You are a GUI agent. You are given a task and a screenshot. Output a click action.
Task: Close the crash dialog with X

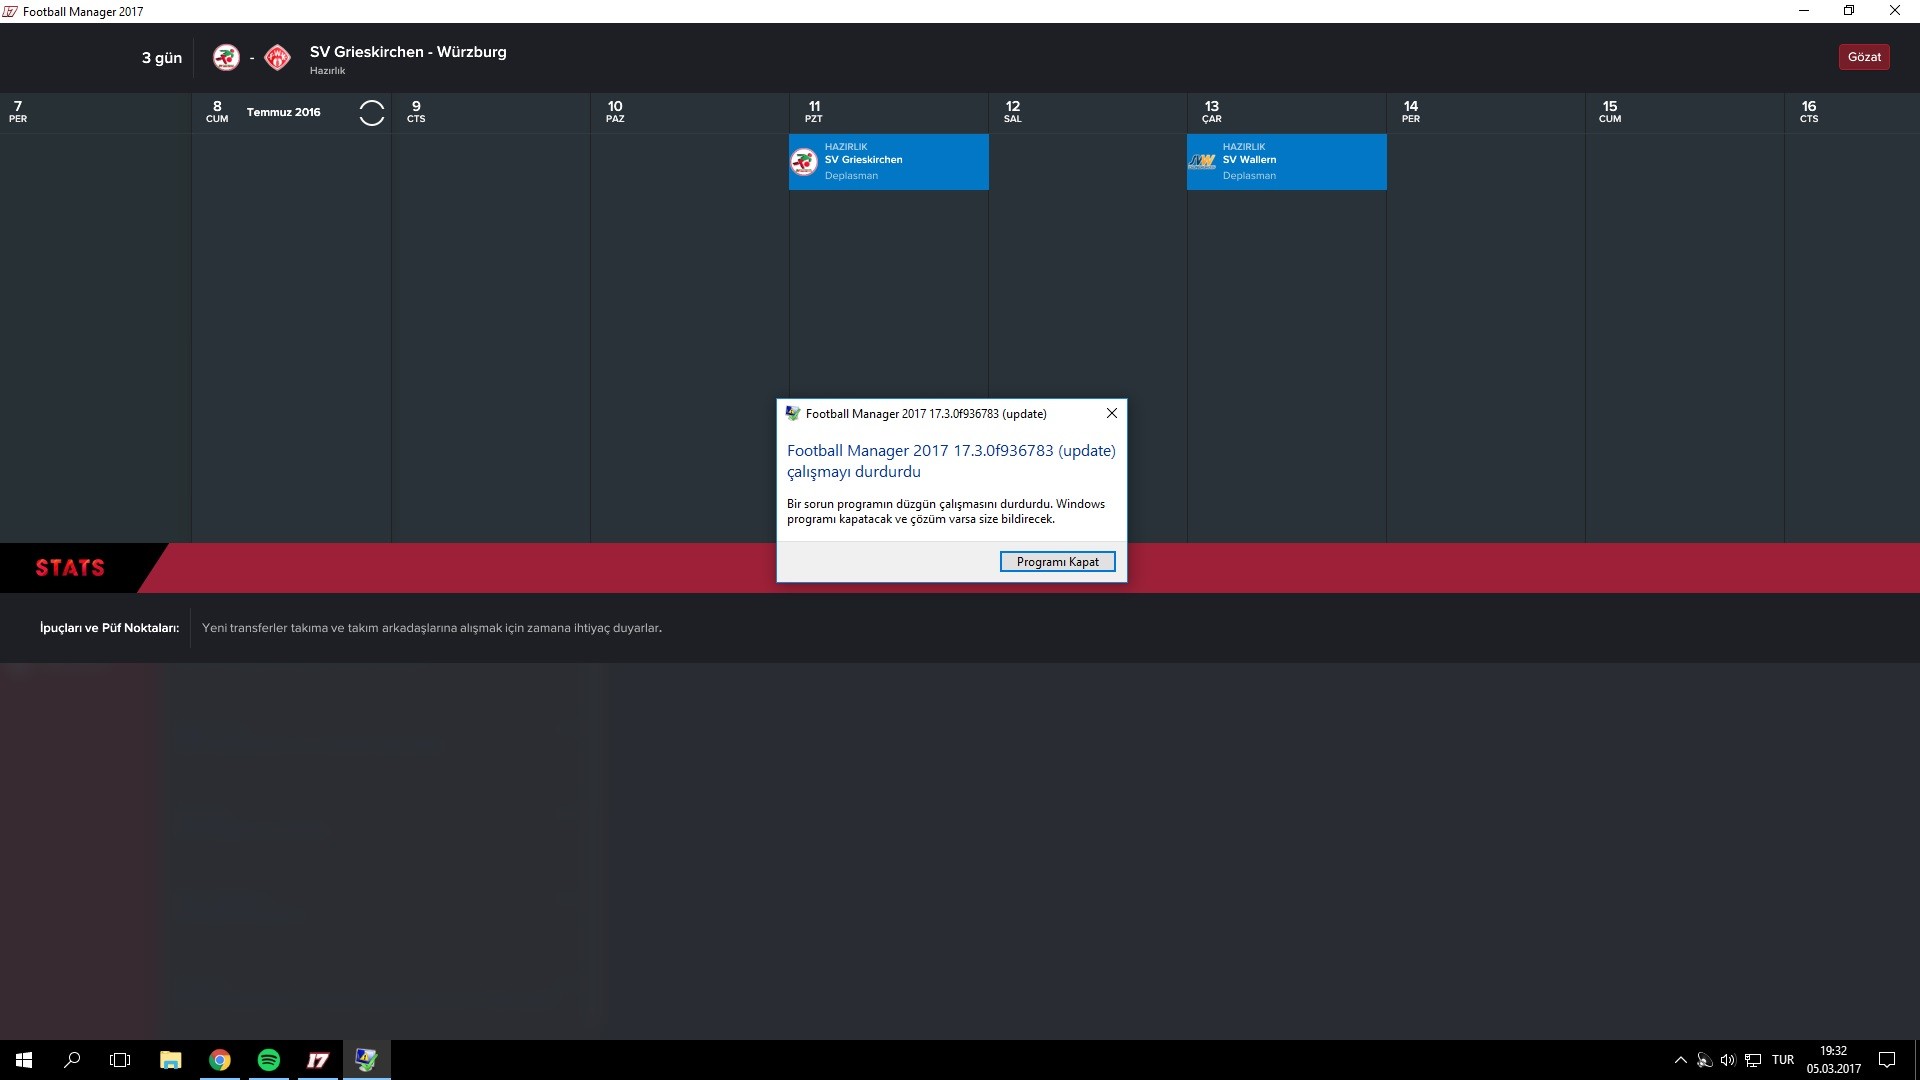(x=1111, y=413)
